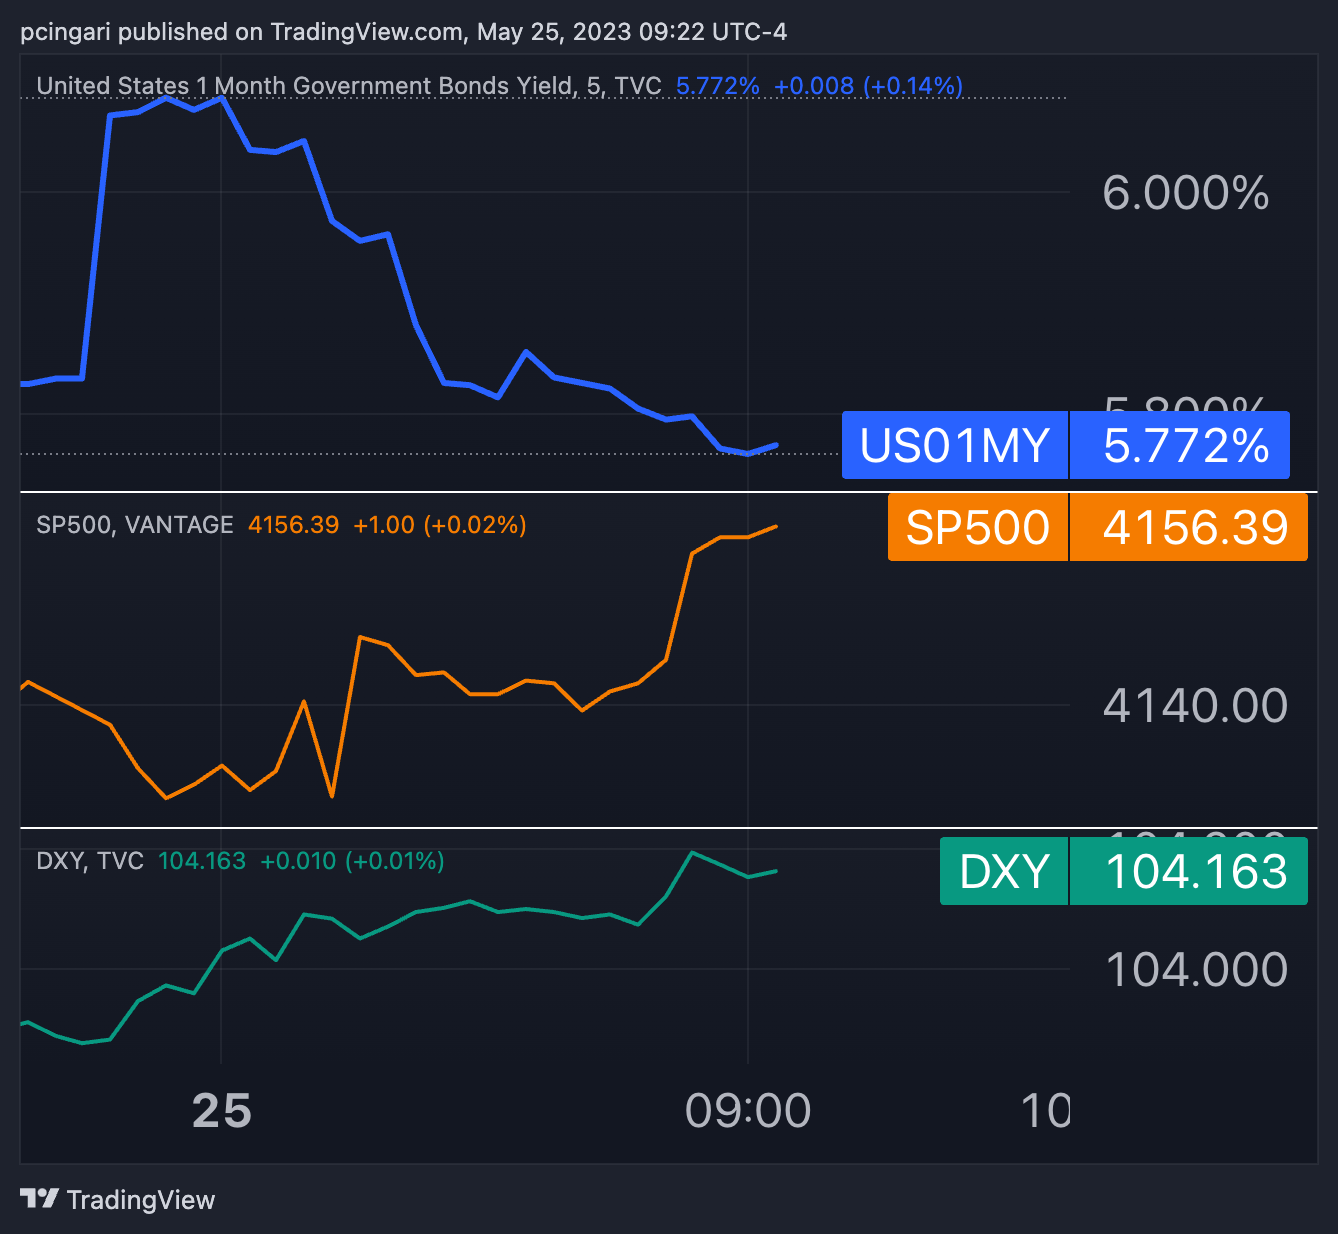Click the 104.163 price label on axis
The width and height of the screenshot is (1338, 1234).
1189,871
